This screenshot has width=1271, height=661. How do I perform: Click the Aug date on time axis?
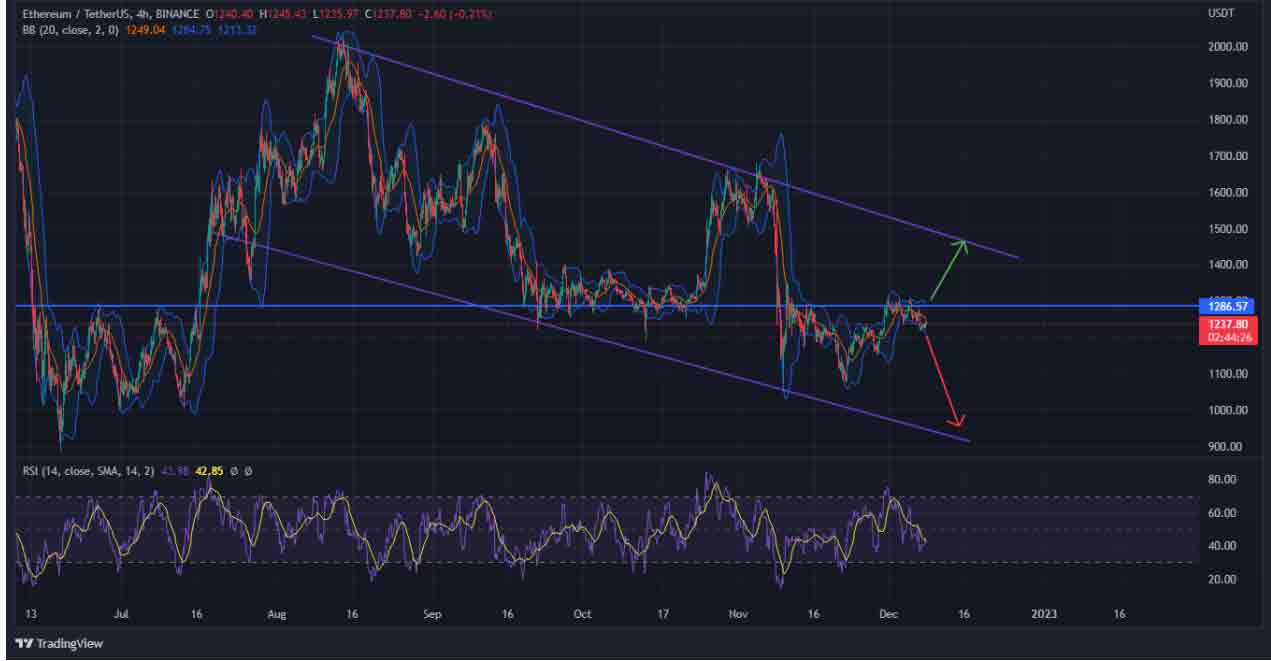click(x=278, y=614)
